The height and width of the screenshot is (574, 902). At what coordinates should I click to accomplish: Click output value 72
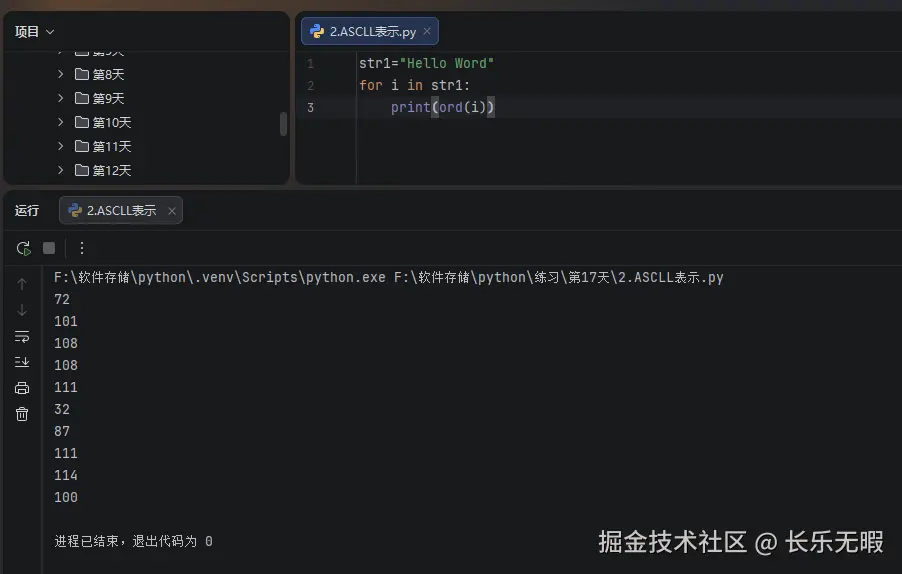point(62,299)
